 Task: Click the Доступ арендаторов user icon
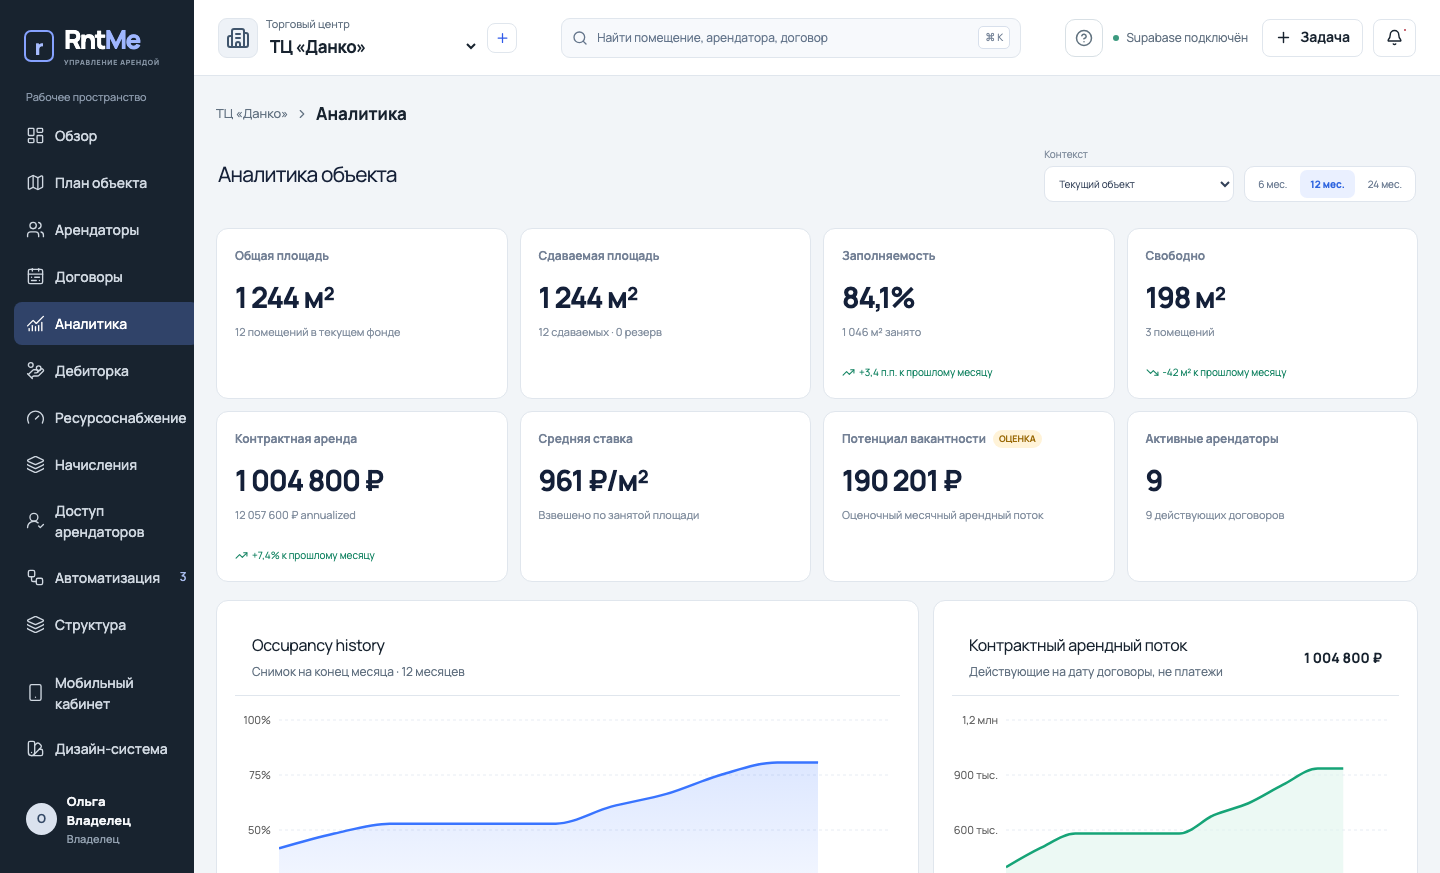(x=35, y=521)
